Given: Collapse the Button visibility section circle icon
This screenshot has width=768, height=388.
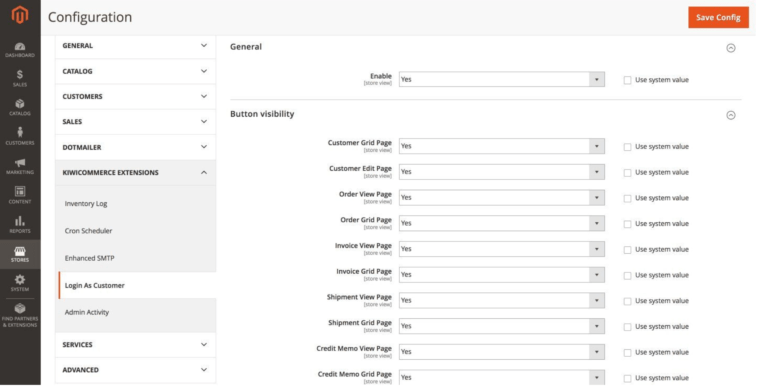Looking at the screenshot, I should [x=731, y=115].
